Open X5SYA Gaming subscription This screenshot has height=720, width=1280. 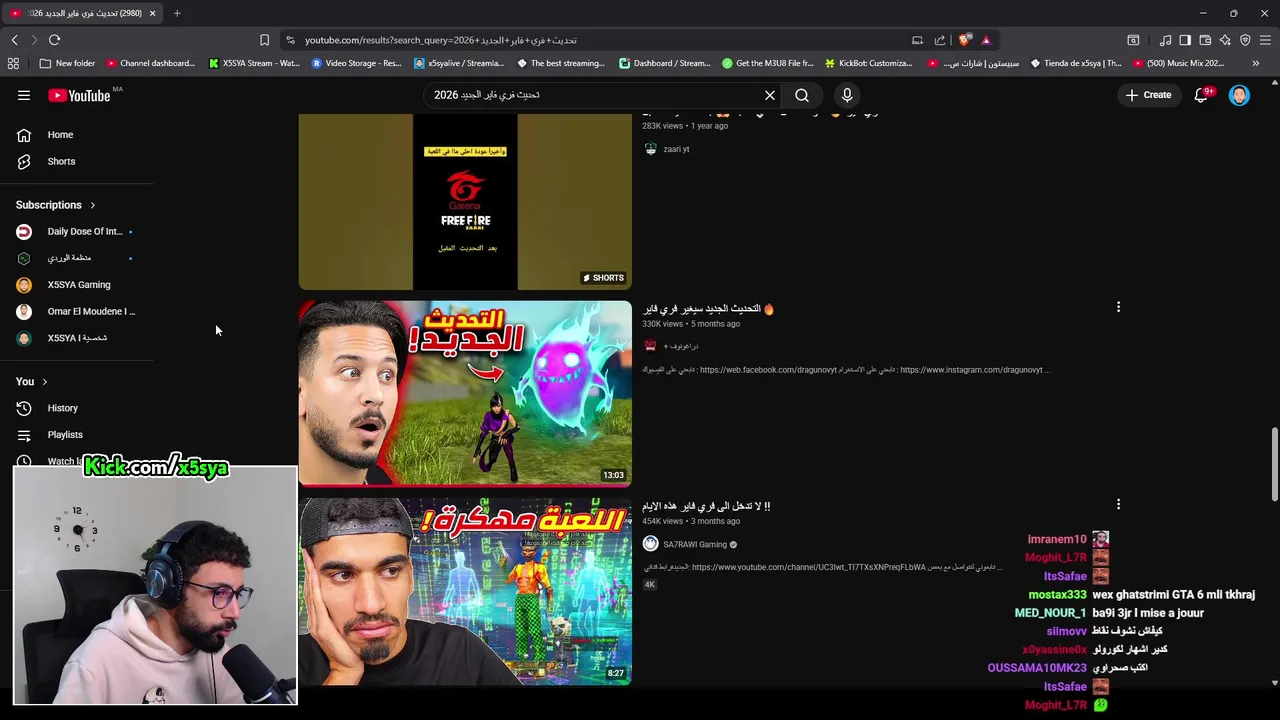[77, 285]
